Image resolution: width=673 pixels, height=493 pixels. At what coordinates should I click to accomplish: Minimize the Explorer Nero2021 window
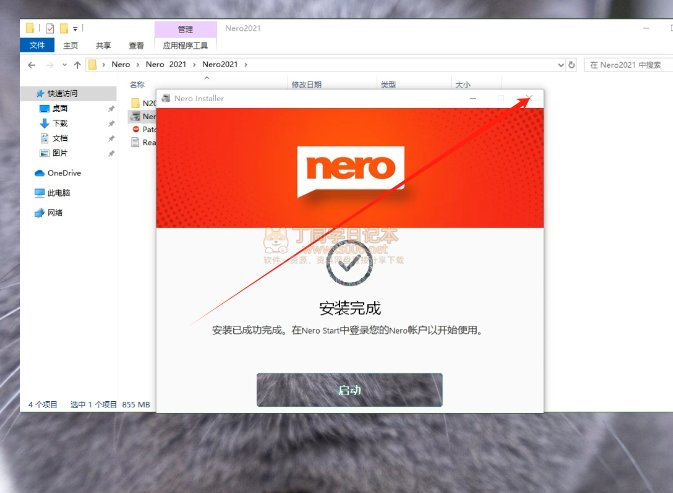coord(646,28)
